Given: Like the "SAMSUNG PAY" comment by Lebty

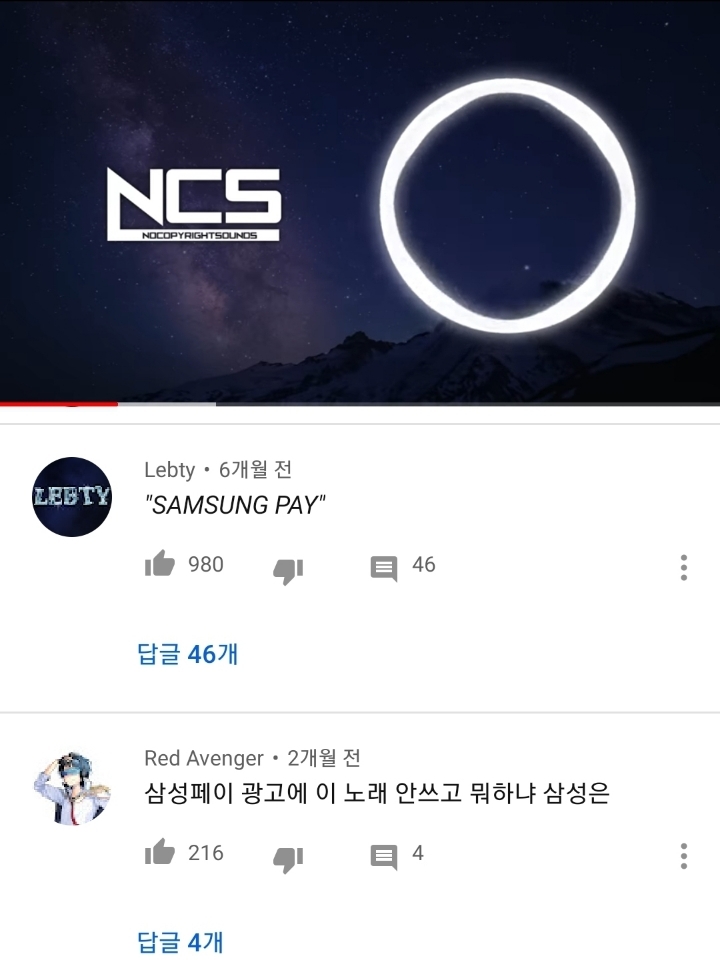Looking at the screenshot, I should point(160,563).
